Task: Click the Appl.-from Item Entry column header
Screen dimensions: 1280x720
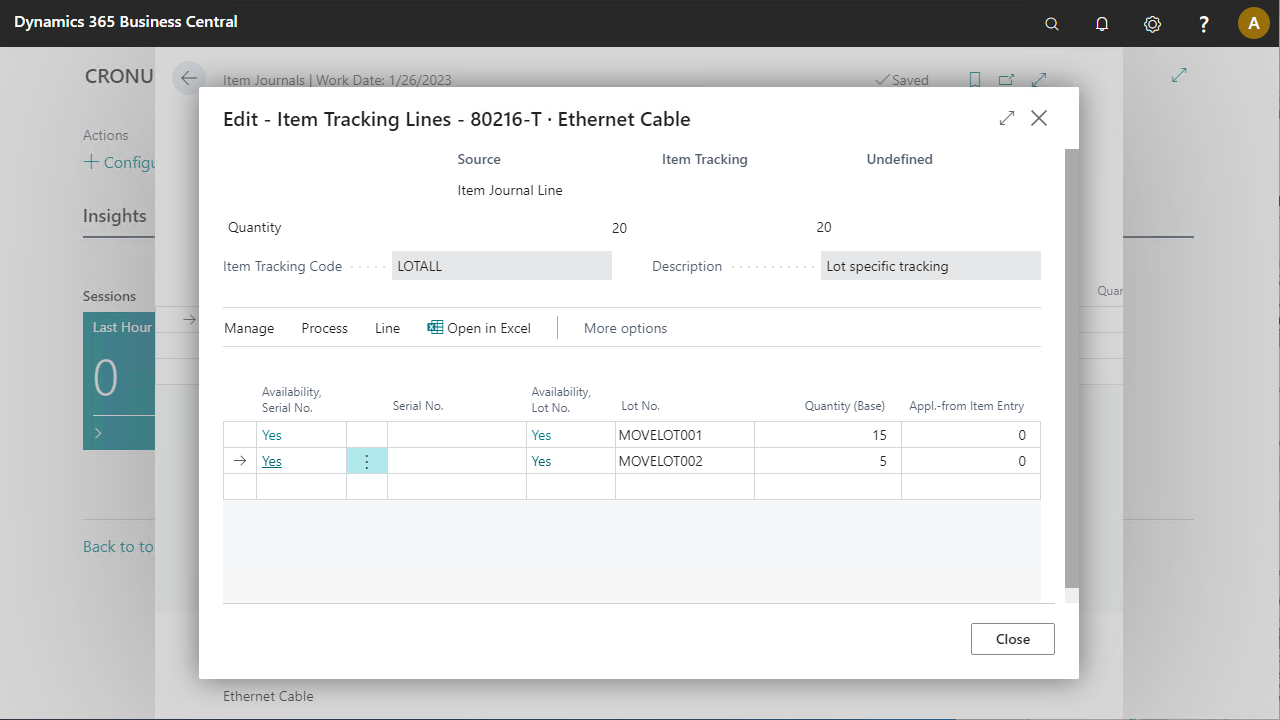Action: pyautogui.click(x=966, y=406)
